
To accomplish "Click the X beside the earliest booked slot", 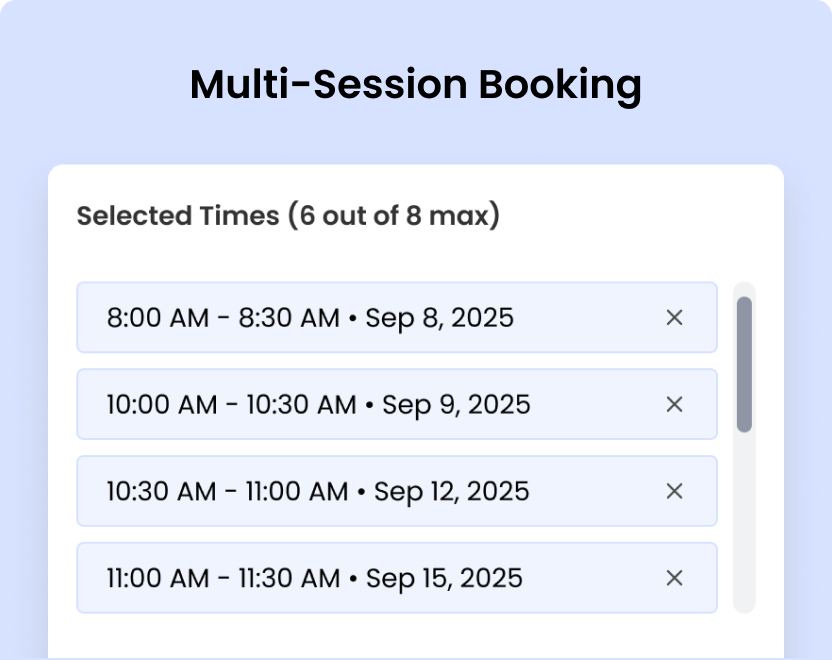I will (673, 317).
